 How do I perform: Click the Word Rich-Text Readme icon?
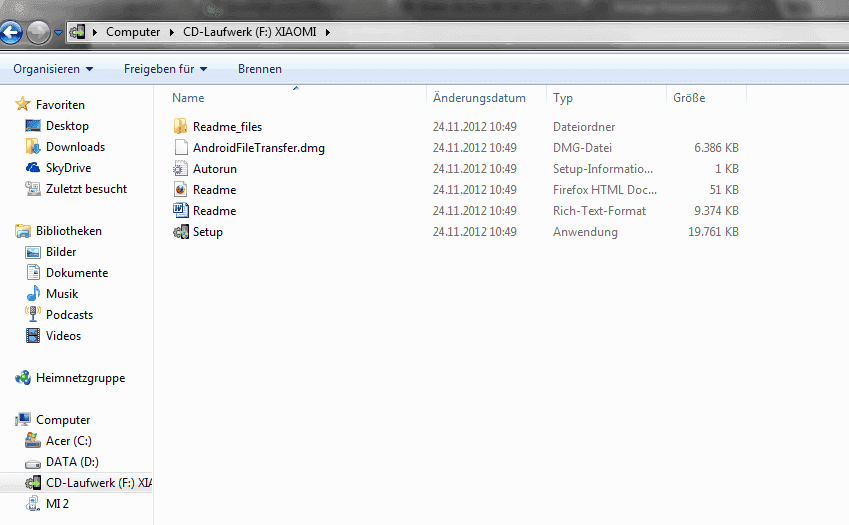[180, 210]
